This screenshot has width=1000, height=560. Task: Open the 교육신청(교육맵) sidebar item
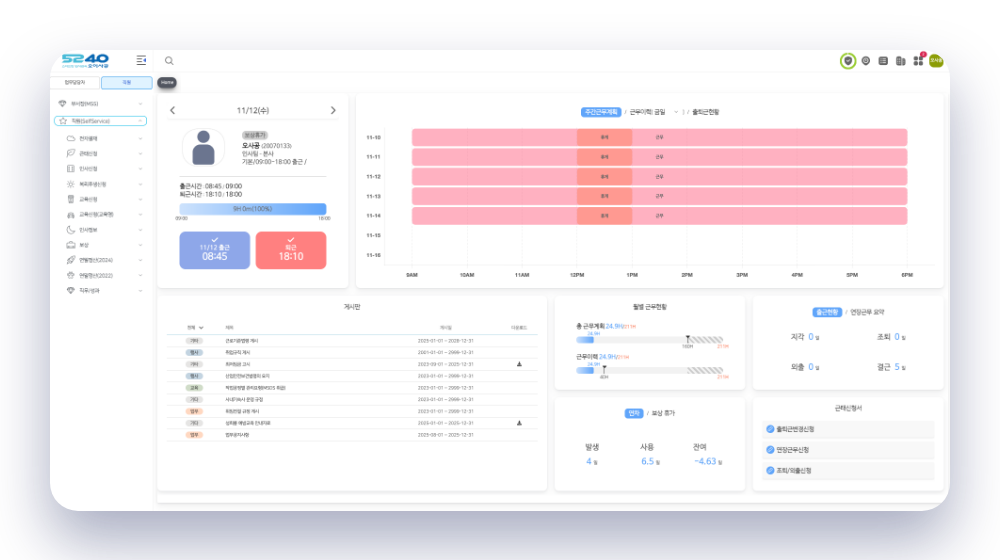point(96,215)
